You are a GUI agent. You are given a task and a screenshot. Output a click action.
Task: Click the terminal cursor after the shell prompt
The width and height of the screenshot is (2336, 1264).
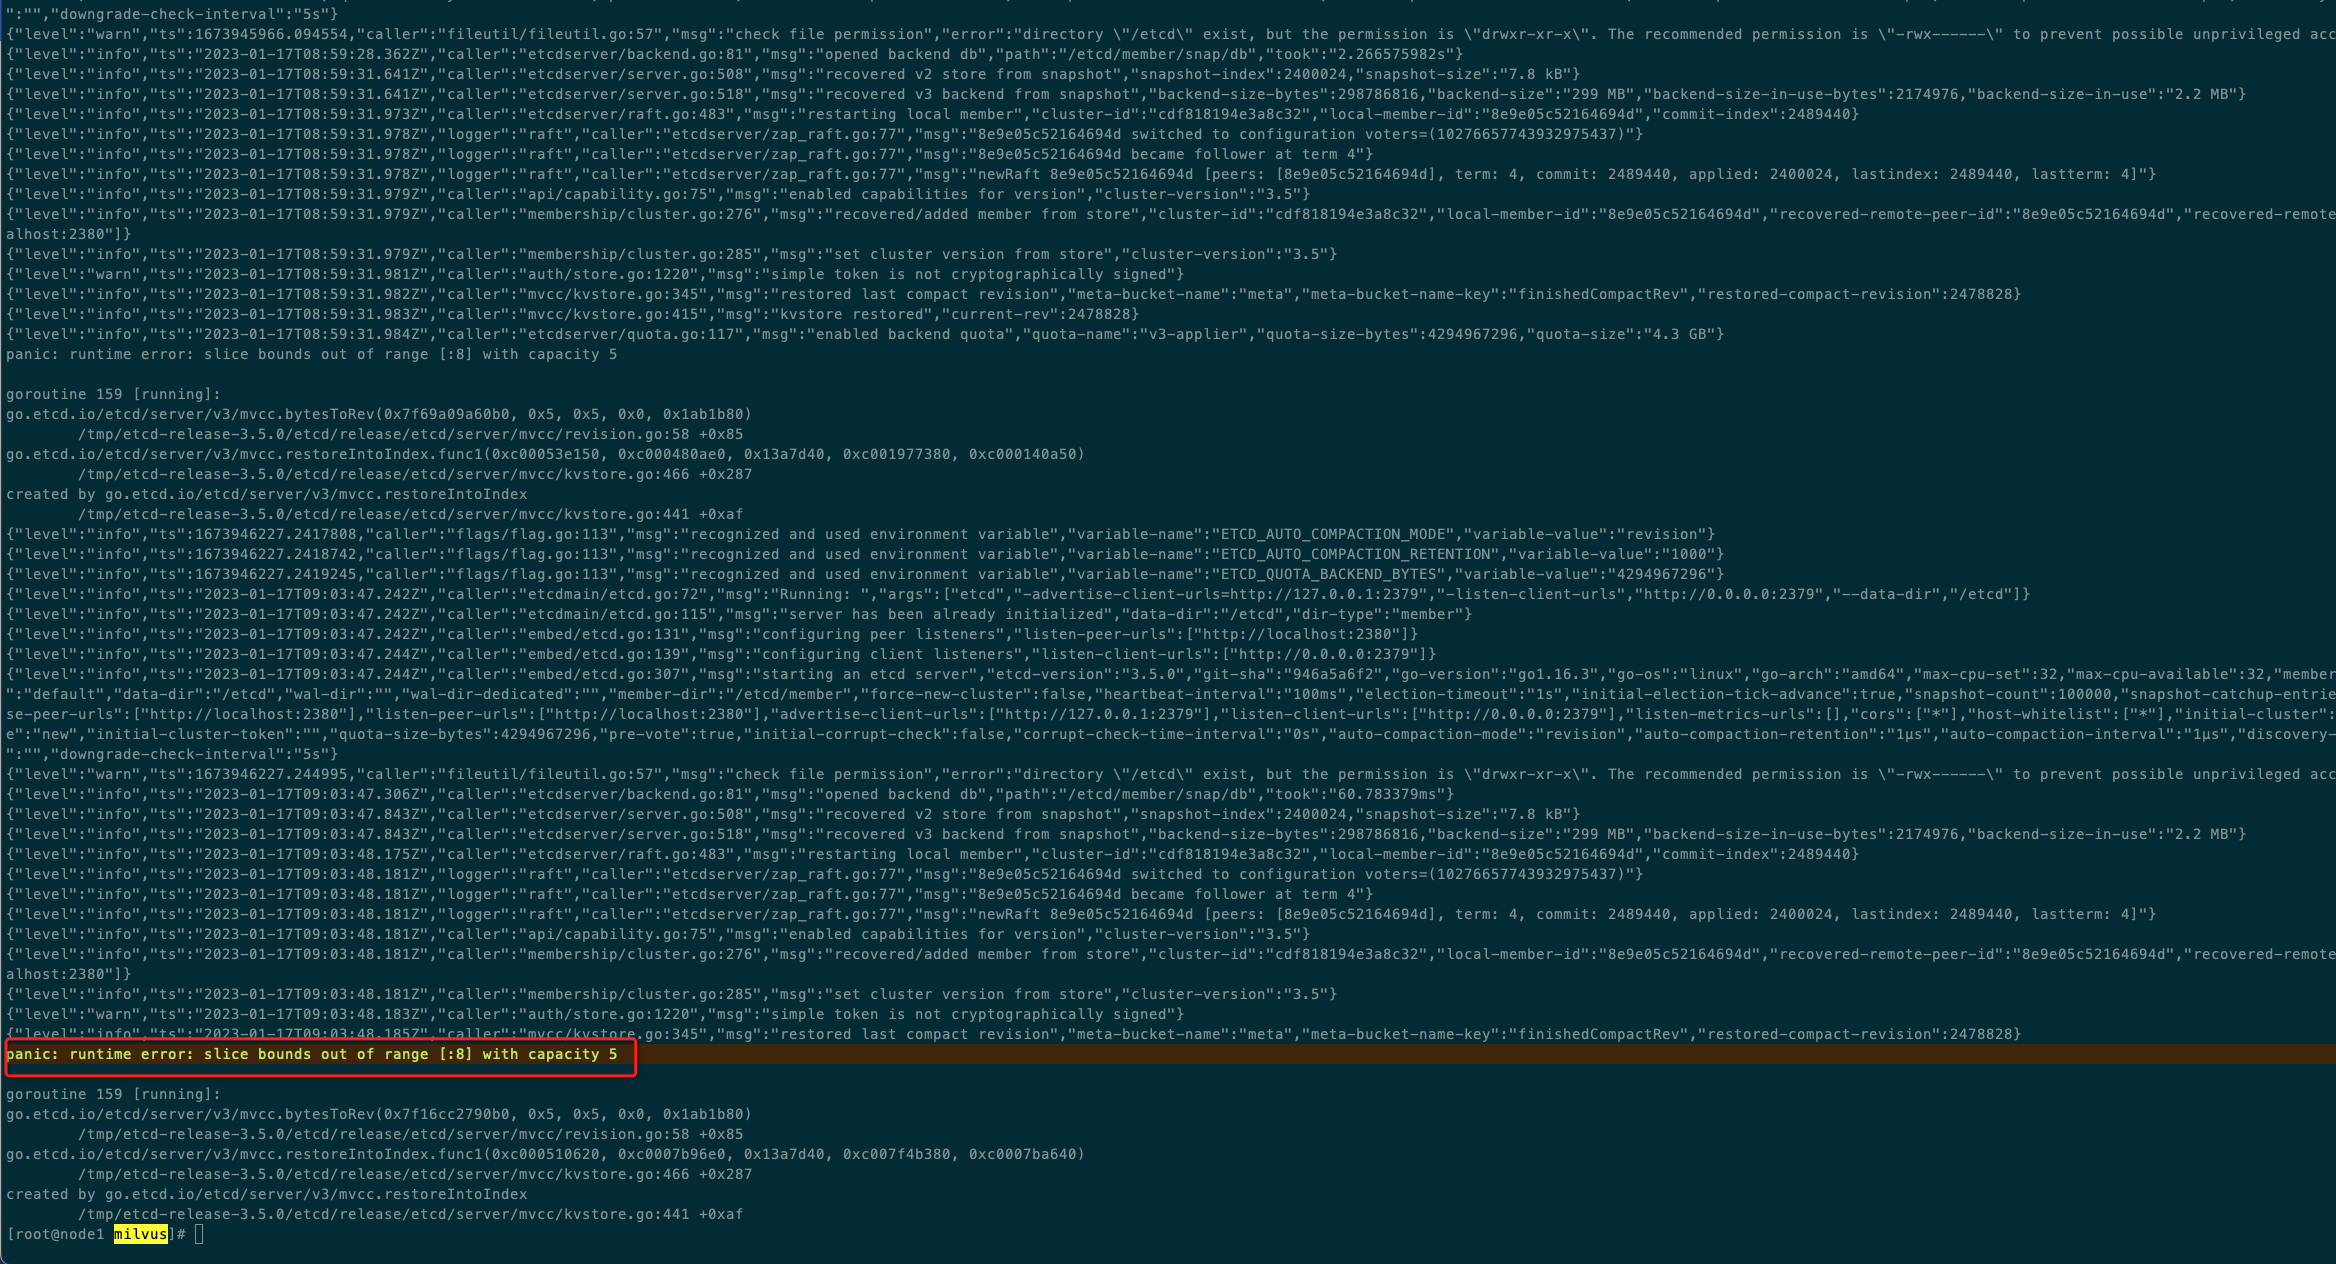[x=197, y=1234]
